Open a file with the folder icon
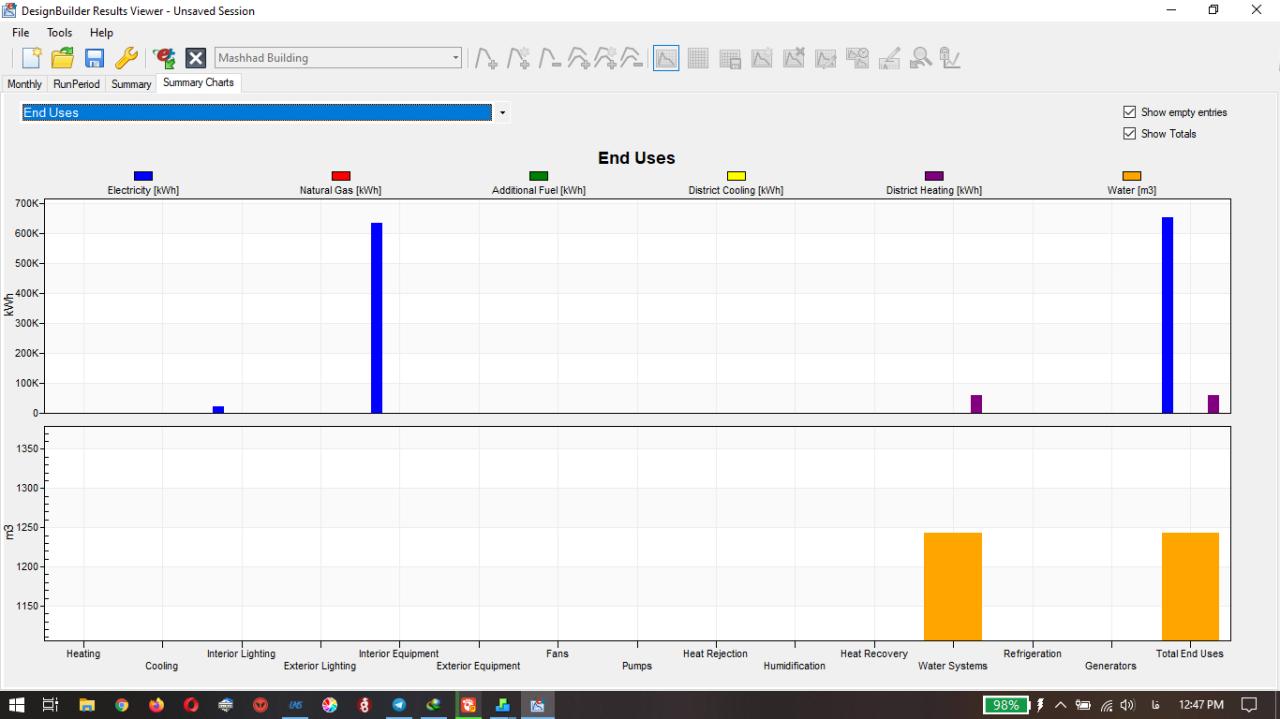1280x719 pixels. pyautogui.click(x=63, y=58)
